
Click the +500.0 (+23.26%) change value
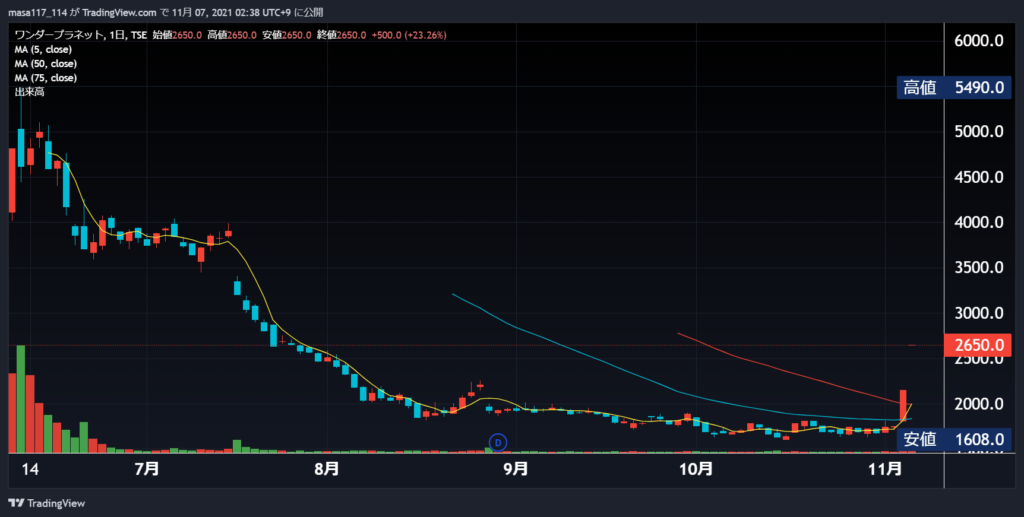coord(409,35)
